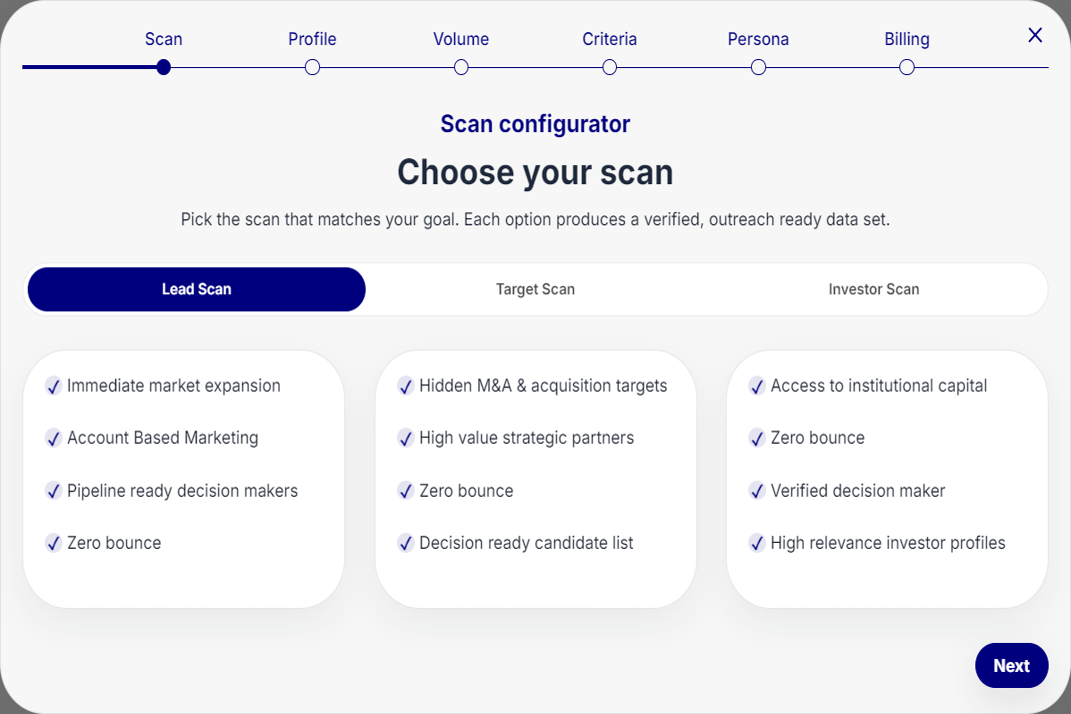Viewport: 1071px width, 714px height.
Task: Open the Criteria step in progress bar
Action: pos(610,68)
